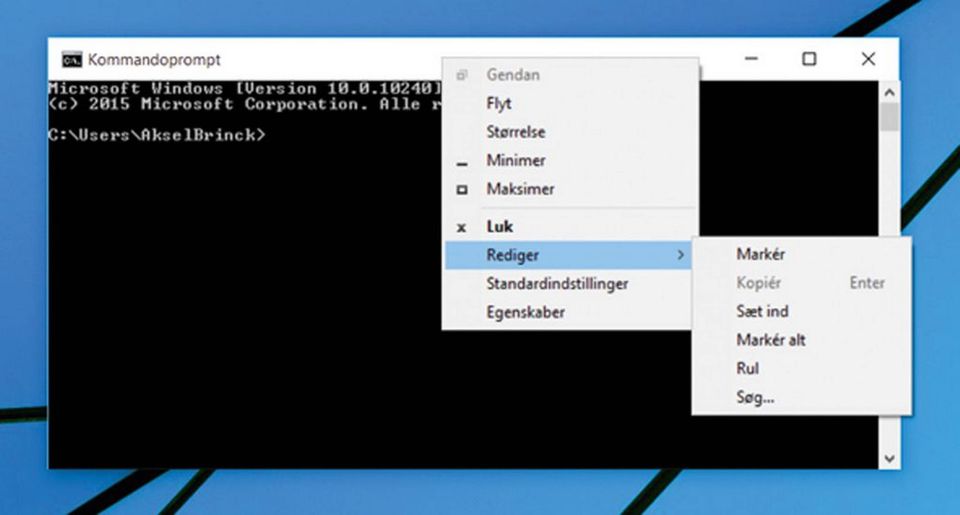Select Maksimer in the context menu
The width and height of the screenshot is (960, 515).
coord(519,189)
